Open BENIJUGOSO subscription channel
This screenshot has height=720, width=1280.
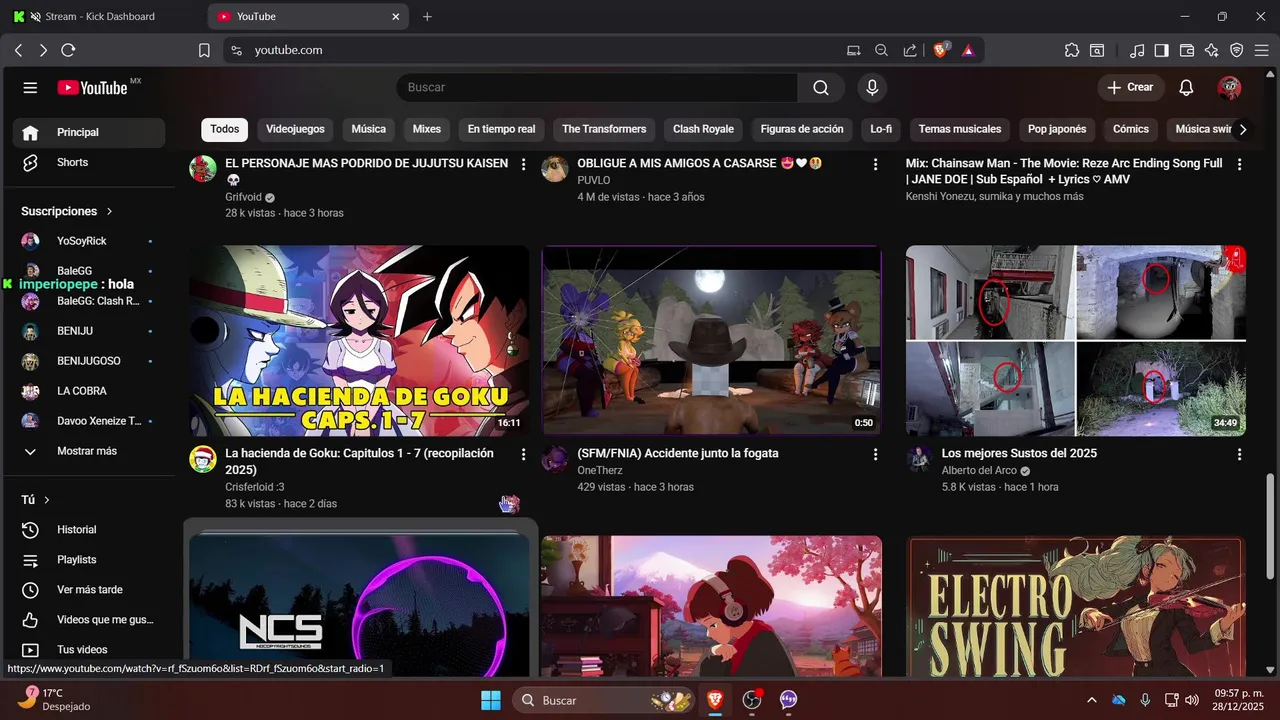(x=88, y=361)
